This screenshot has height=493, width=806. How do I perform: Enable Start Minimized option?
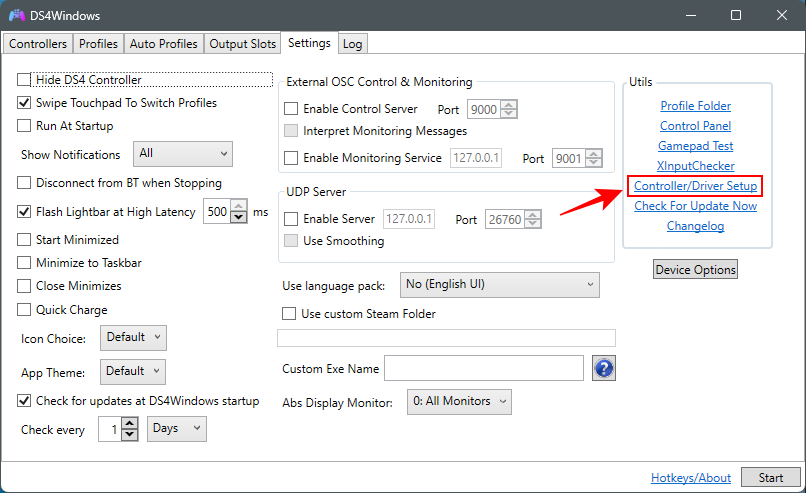pos(24,240)
